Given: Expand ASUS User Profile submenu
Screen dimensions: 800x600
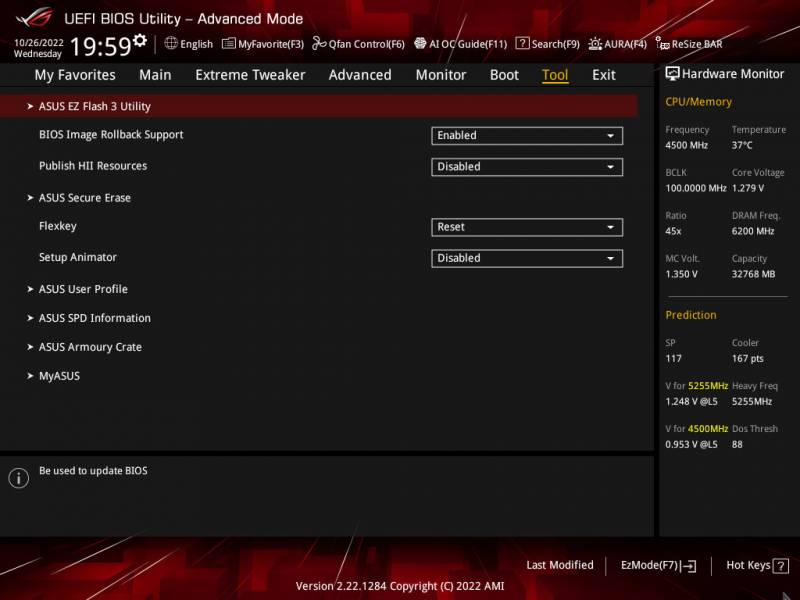Looking at the screenshot, I should tap(83, 289).
